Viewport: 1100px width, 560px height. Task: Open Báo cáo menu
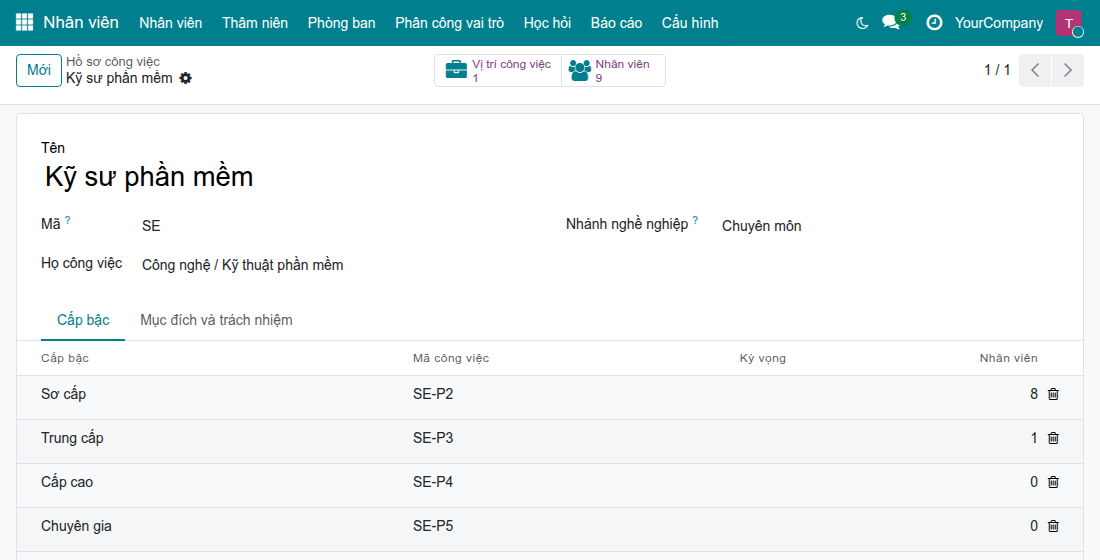click(617, 23)
